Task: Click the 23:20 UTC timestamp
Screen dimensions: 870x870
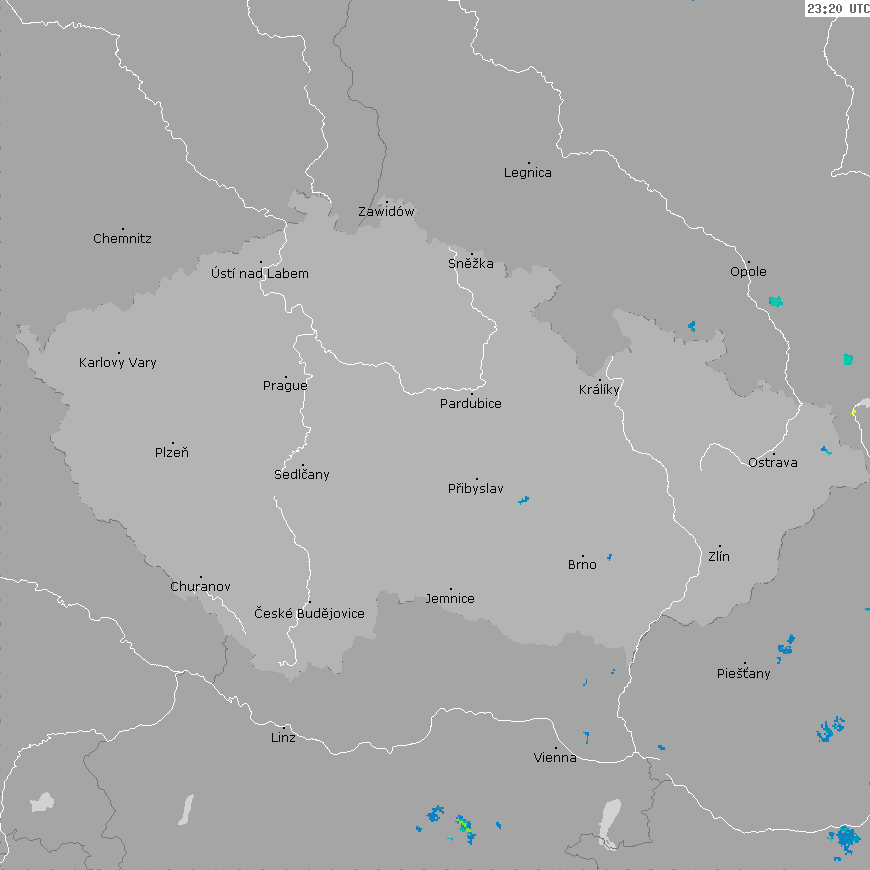Action: [837, 8]
